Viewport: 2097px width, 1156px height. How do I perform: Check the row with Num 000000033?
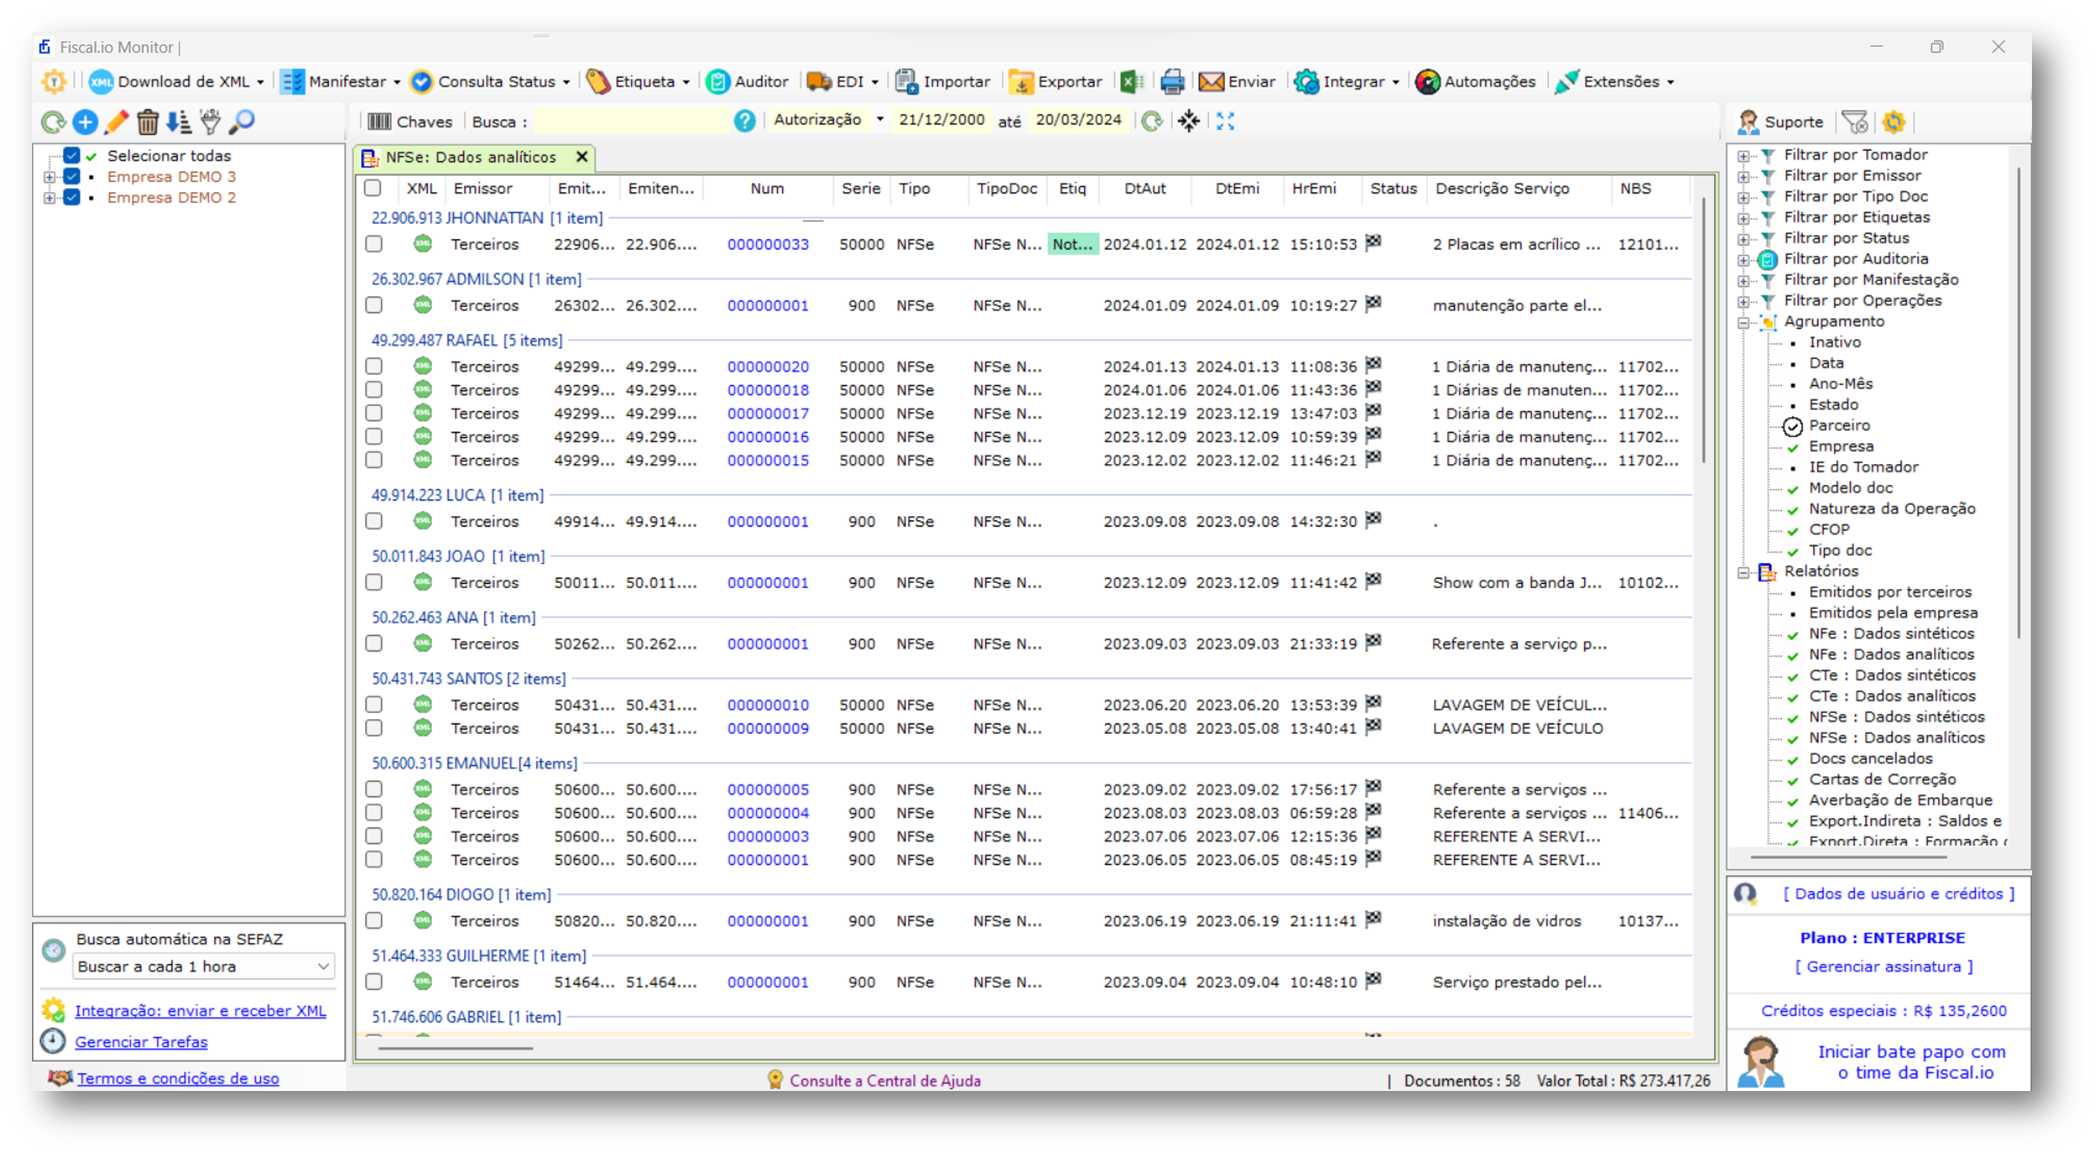(x=374, y=244)
